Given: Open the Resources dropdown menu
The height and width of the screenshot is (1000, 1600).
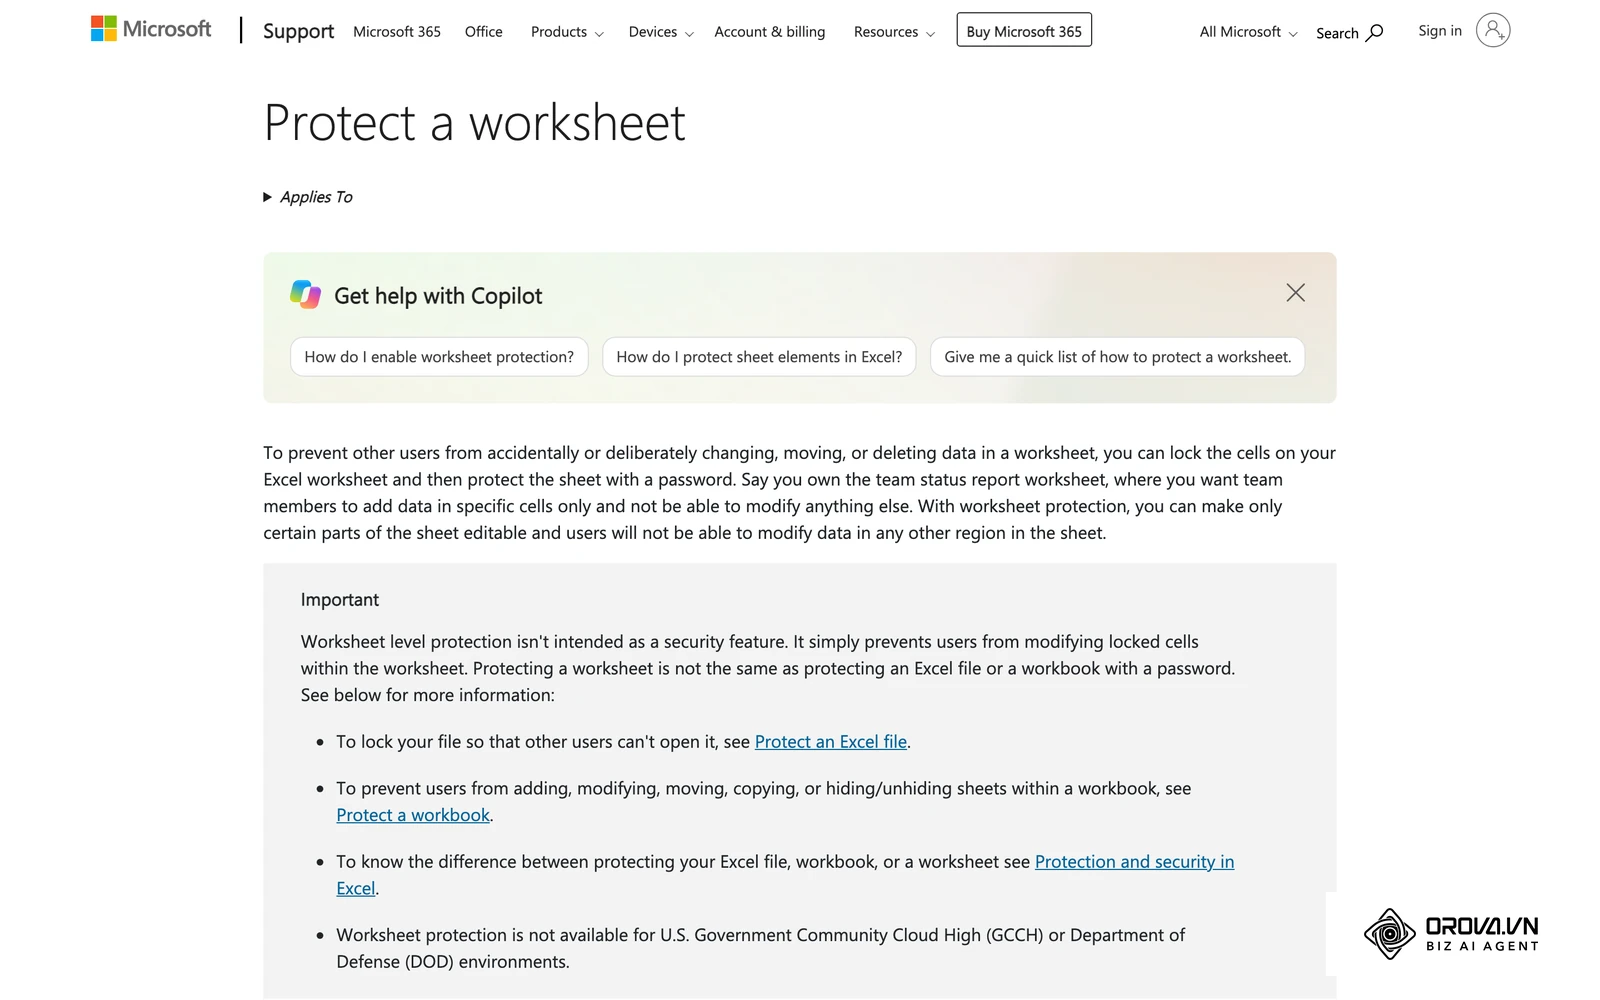Looking at the screenshot, I should coord(894,32).
